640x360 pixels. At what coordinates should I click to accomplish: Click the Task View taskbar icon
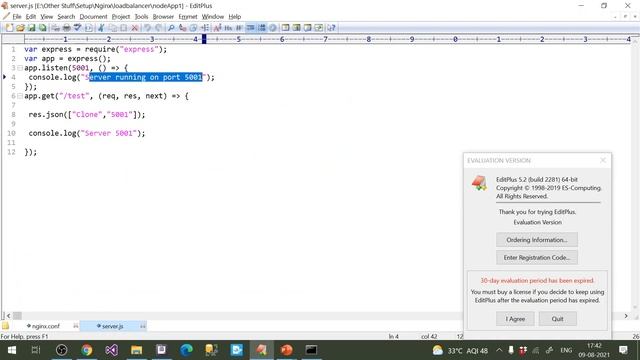point(36,350)
